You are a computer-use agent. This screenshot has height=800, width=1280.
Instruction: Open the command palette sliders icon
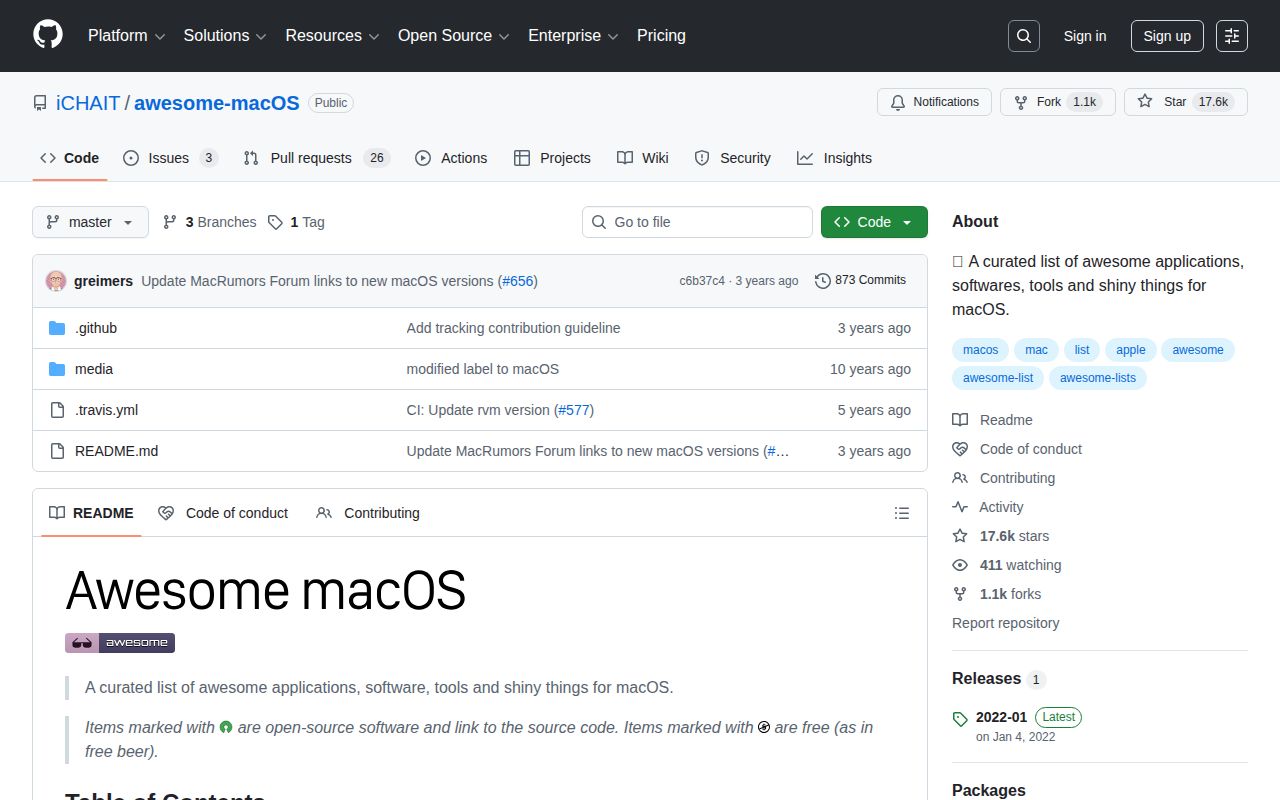(1231, 35)
